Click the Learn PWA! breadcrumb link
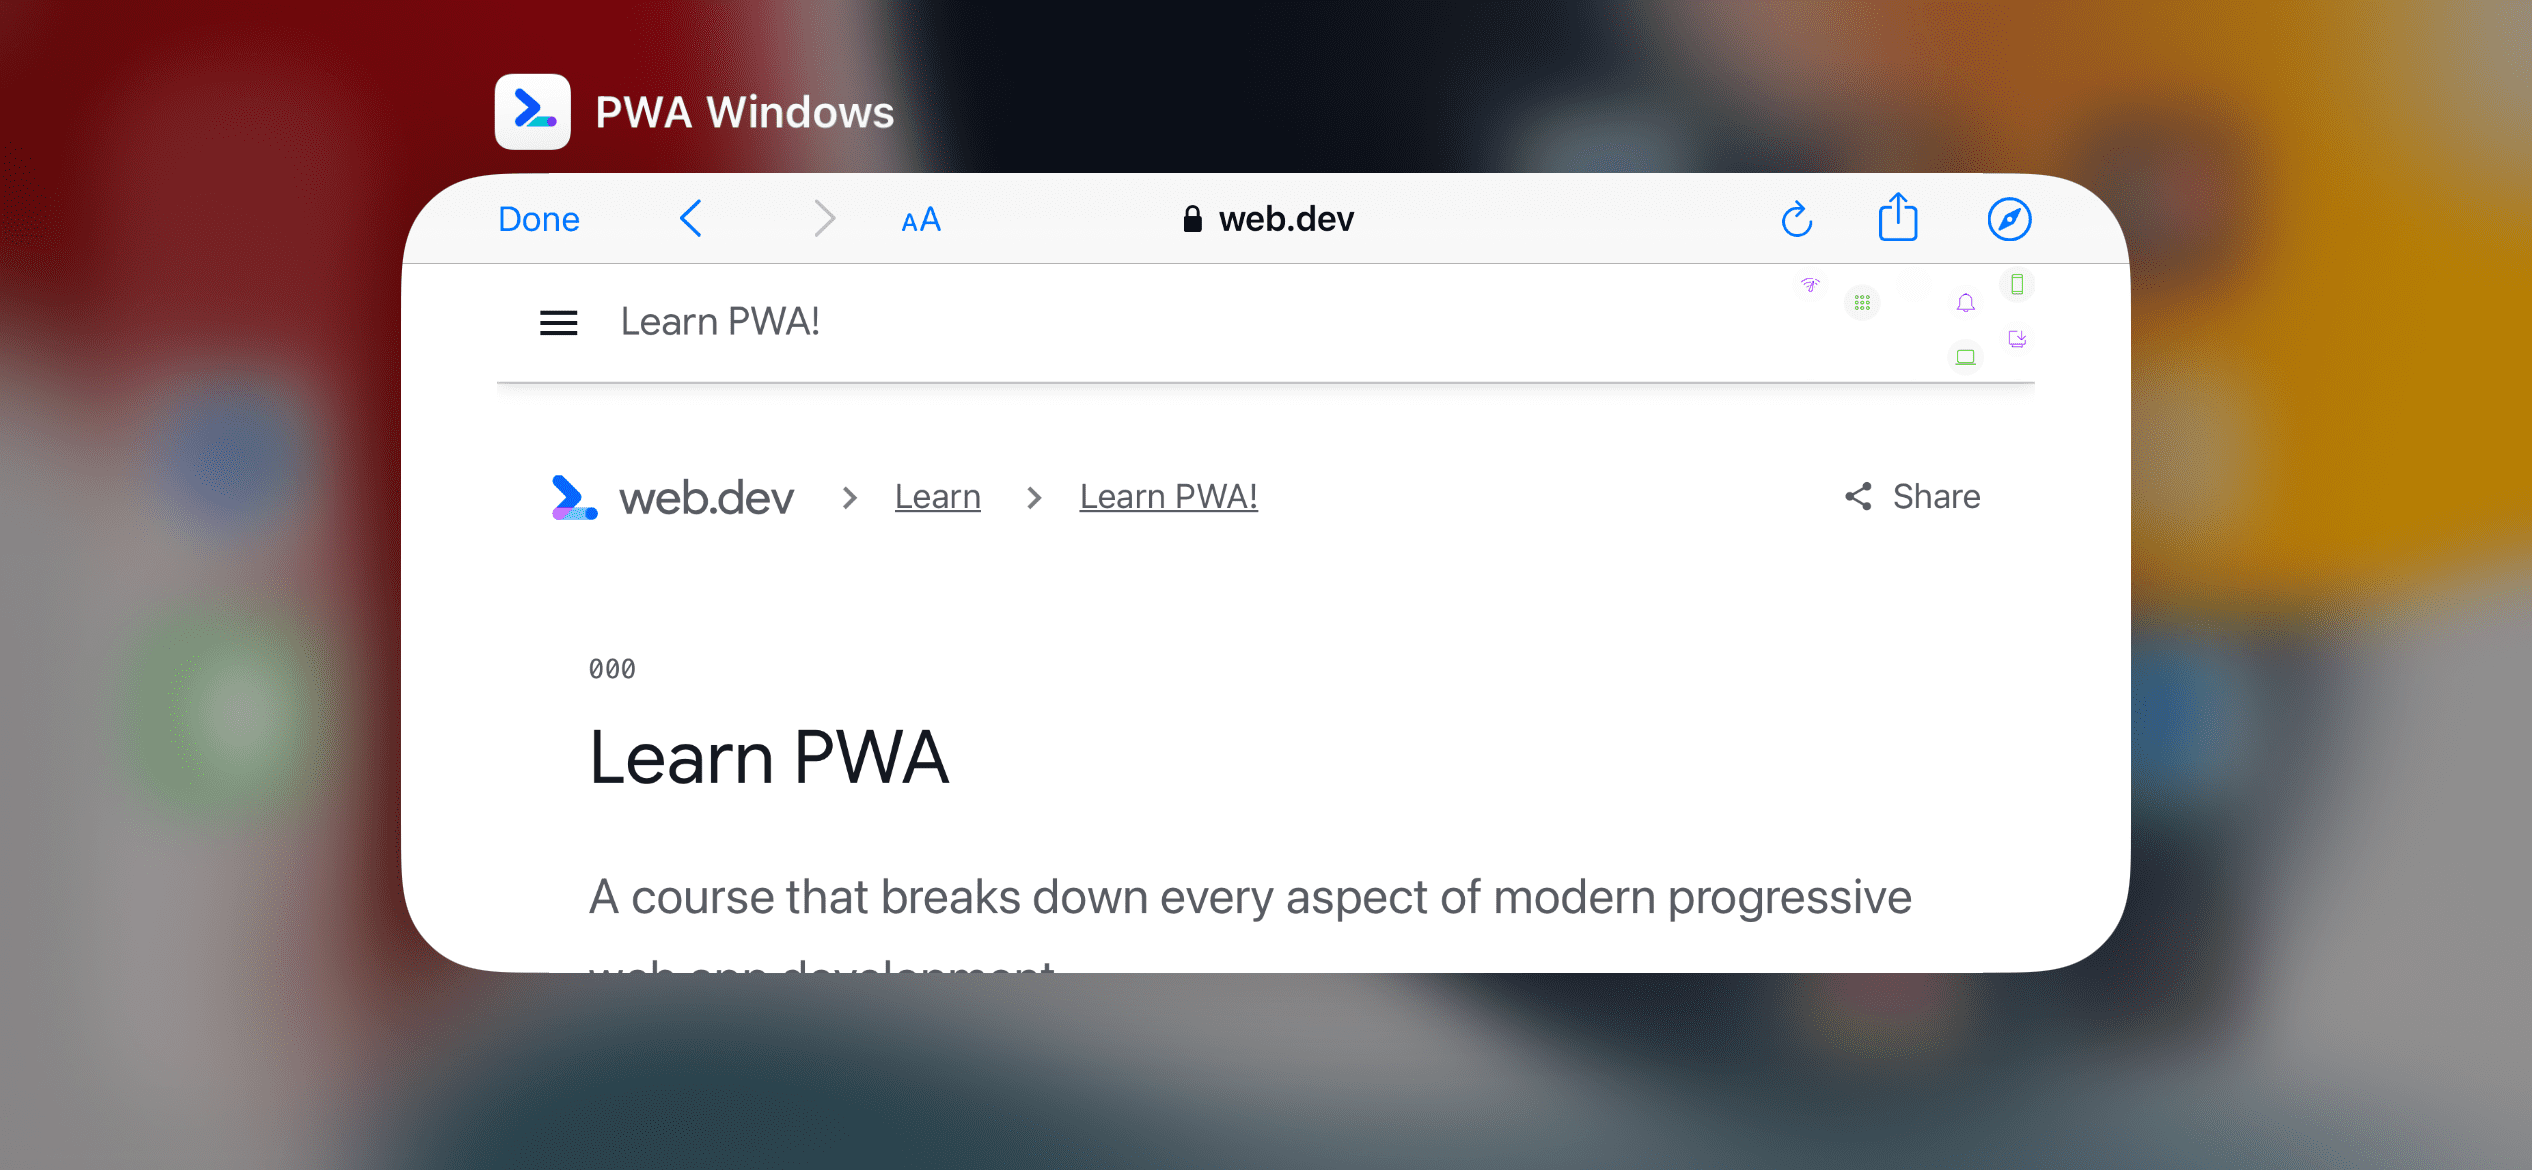This screenshot has height=1170, width=2532. click(x=1169, y=495)
